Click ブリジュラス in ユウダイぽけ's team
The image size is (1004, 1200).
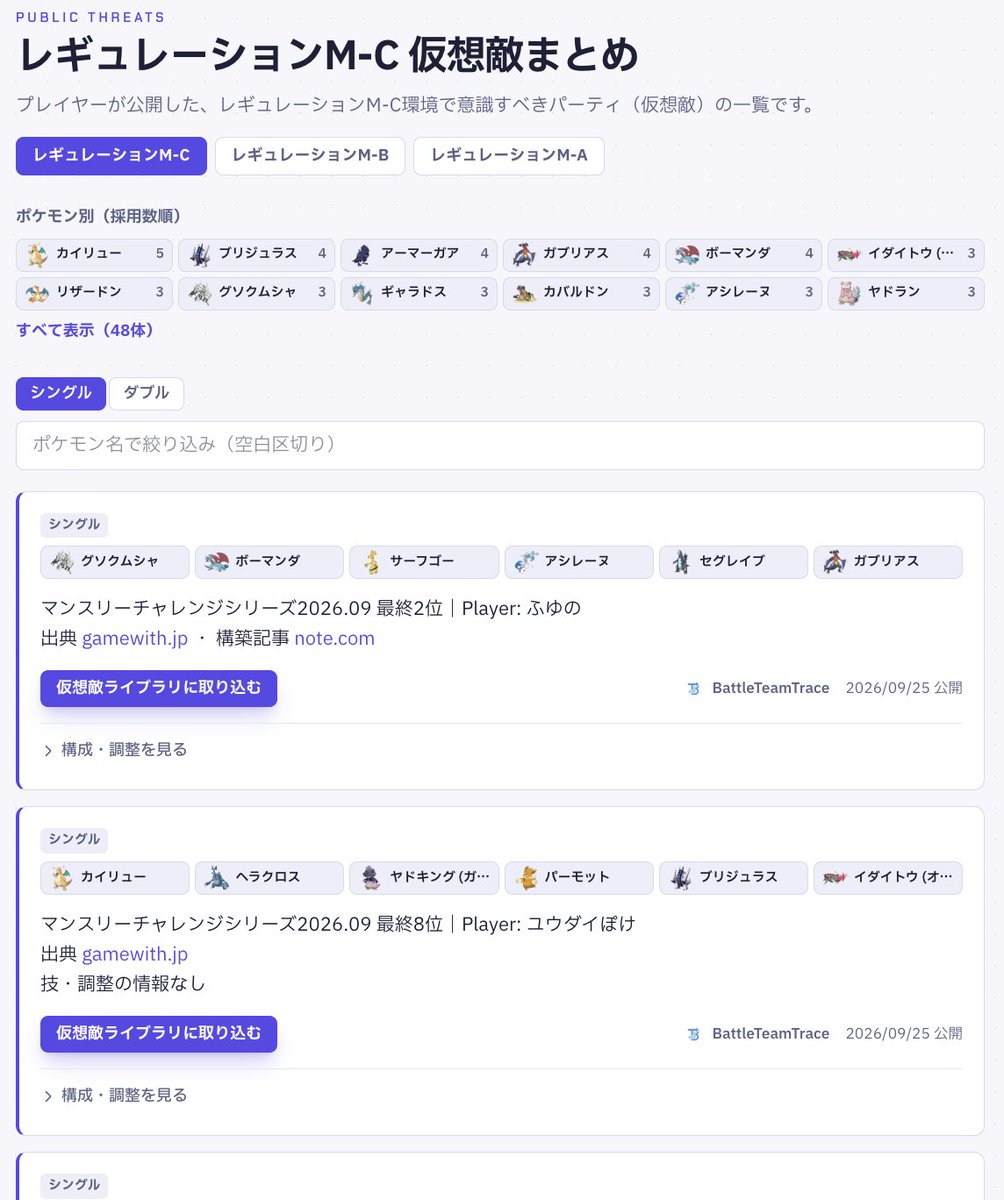tap(733, 878)
